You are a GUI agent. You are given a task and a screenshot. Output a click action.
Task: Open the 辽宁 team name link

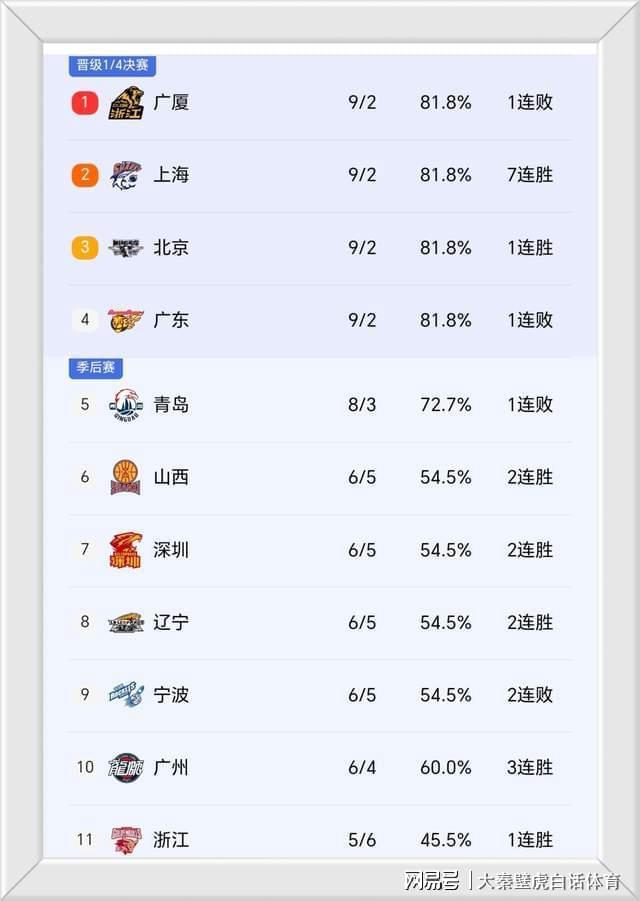point(171,622)
